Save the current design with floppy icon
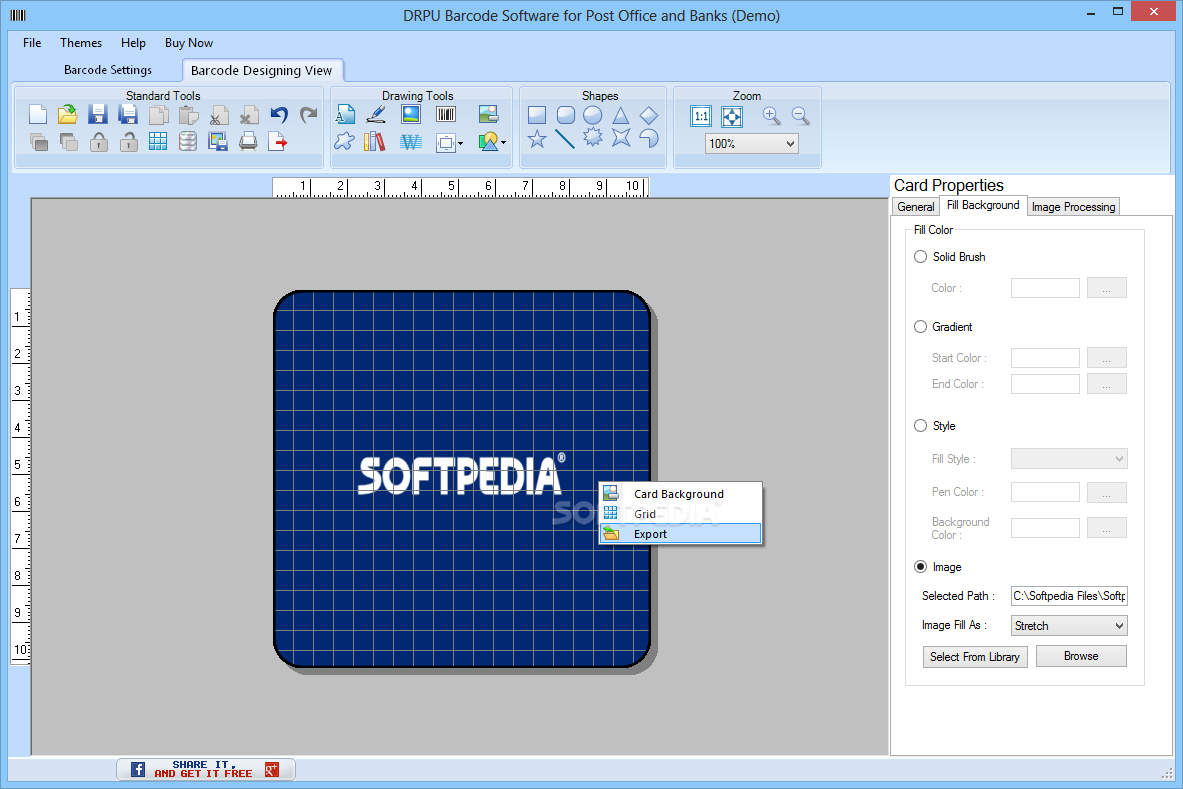 [x=97, y=115]
